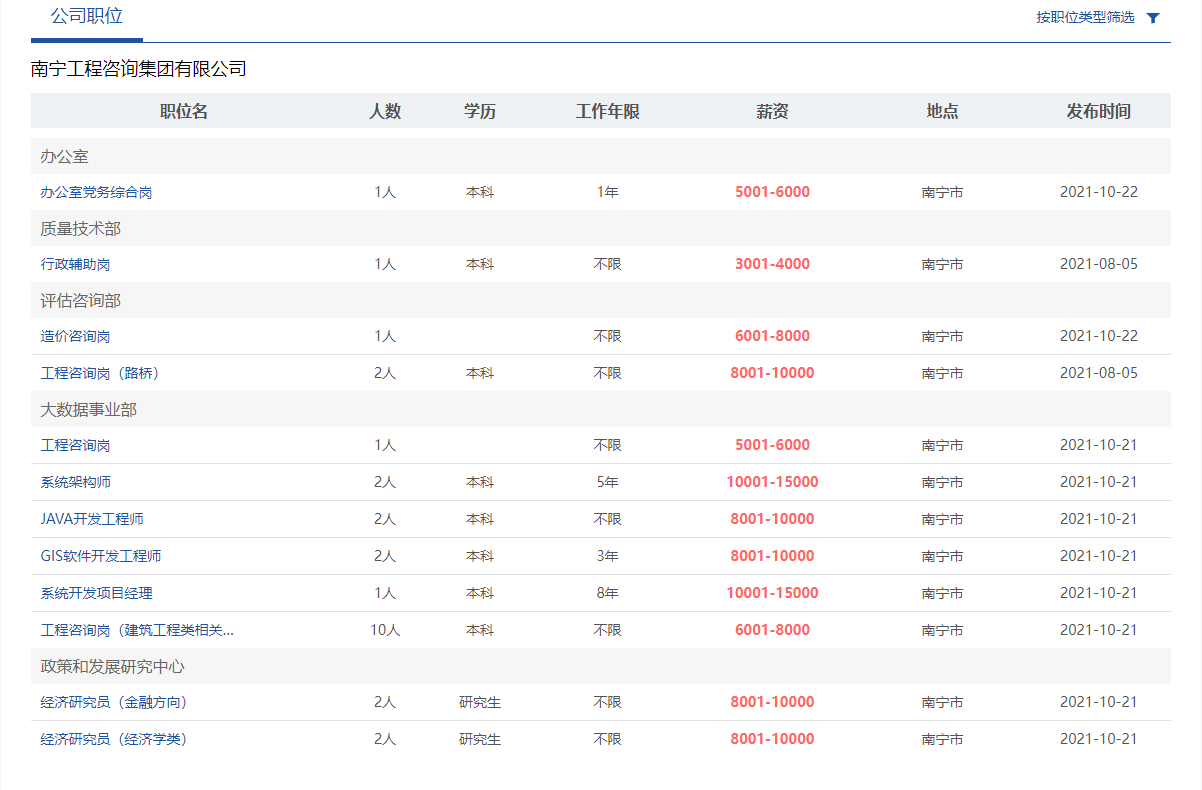Image resolution: width=1202 pixels, height=790 pixels.
Task: Click salary 8001-10000 in JAVA开发工程师 row
Action: [773, 519]
